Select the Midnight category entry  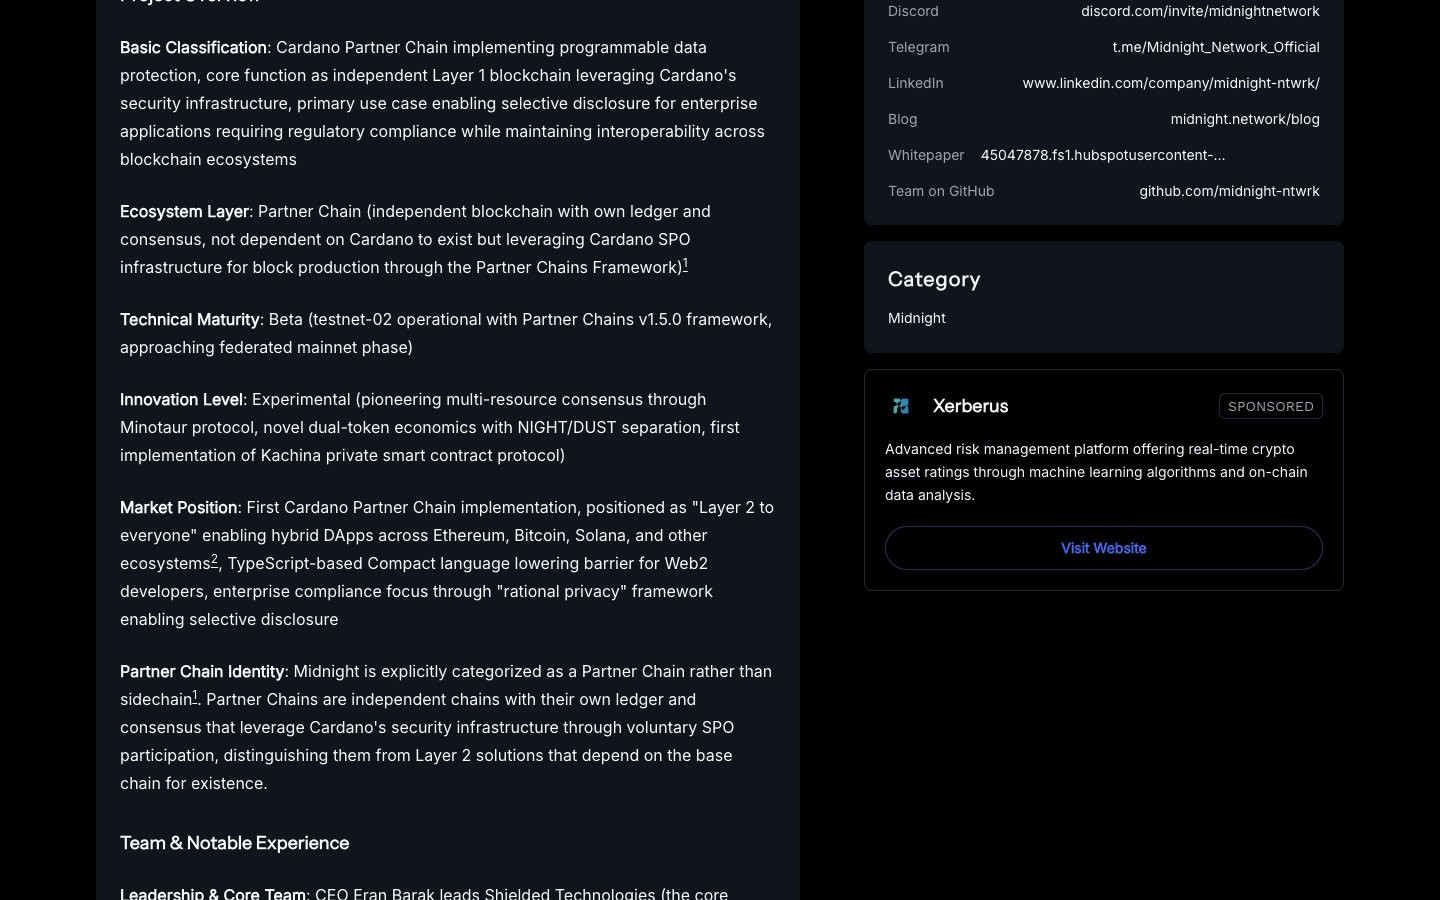[916, 318]
